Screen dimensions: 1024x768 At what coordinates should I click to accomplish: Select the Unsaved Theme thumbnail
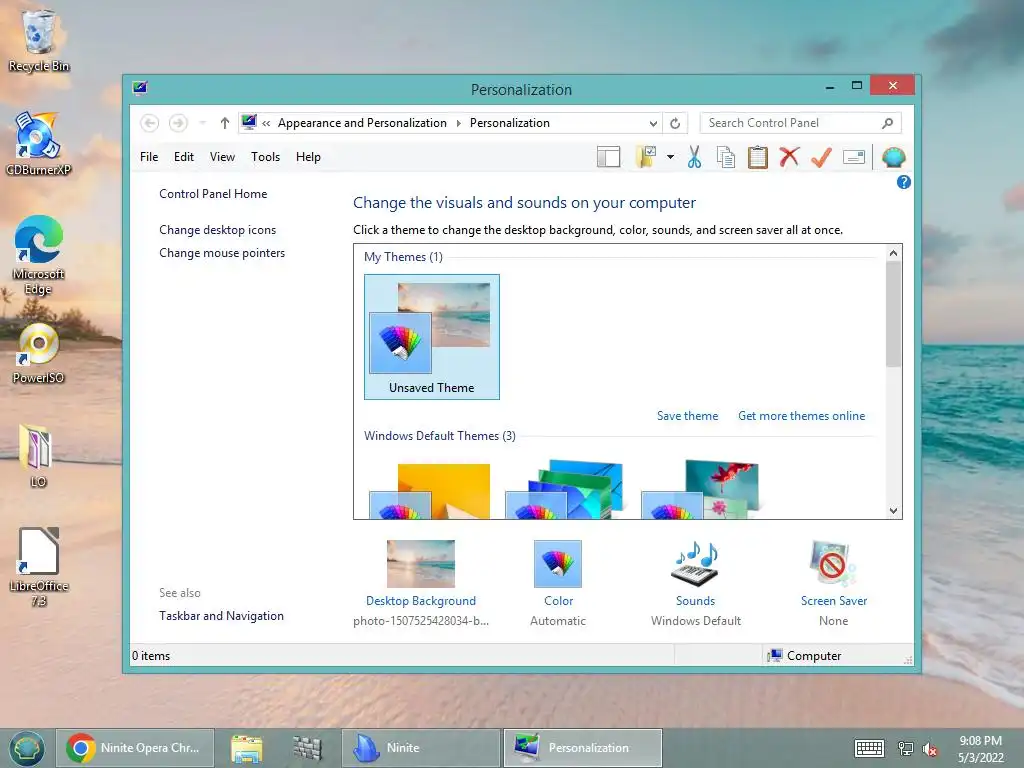(x=432, y=336)
